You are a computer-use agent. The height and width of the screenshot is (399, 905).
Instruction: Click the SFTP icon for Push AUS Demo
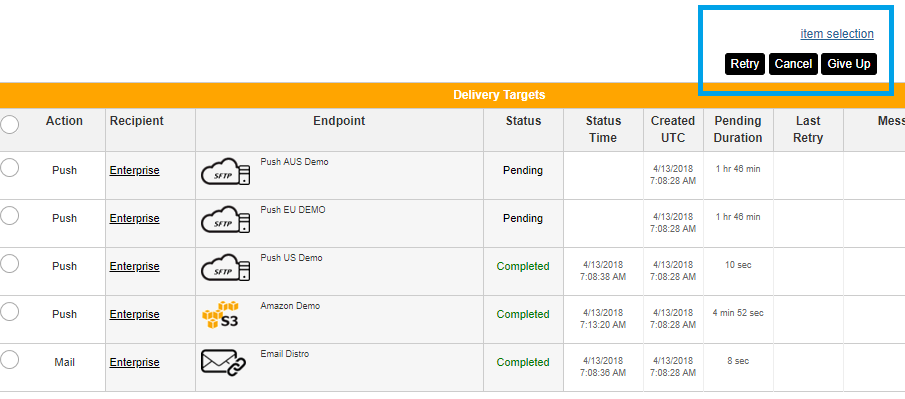(226, 171)
